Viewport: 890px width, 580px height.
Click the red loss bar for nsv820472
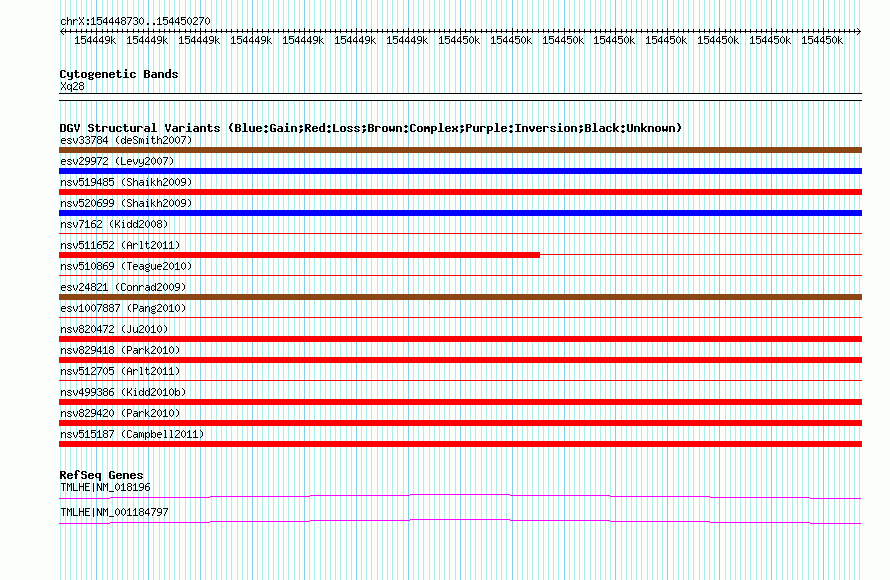[460, 339]
